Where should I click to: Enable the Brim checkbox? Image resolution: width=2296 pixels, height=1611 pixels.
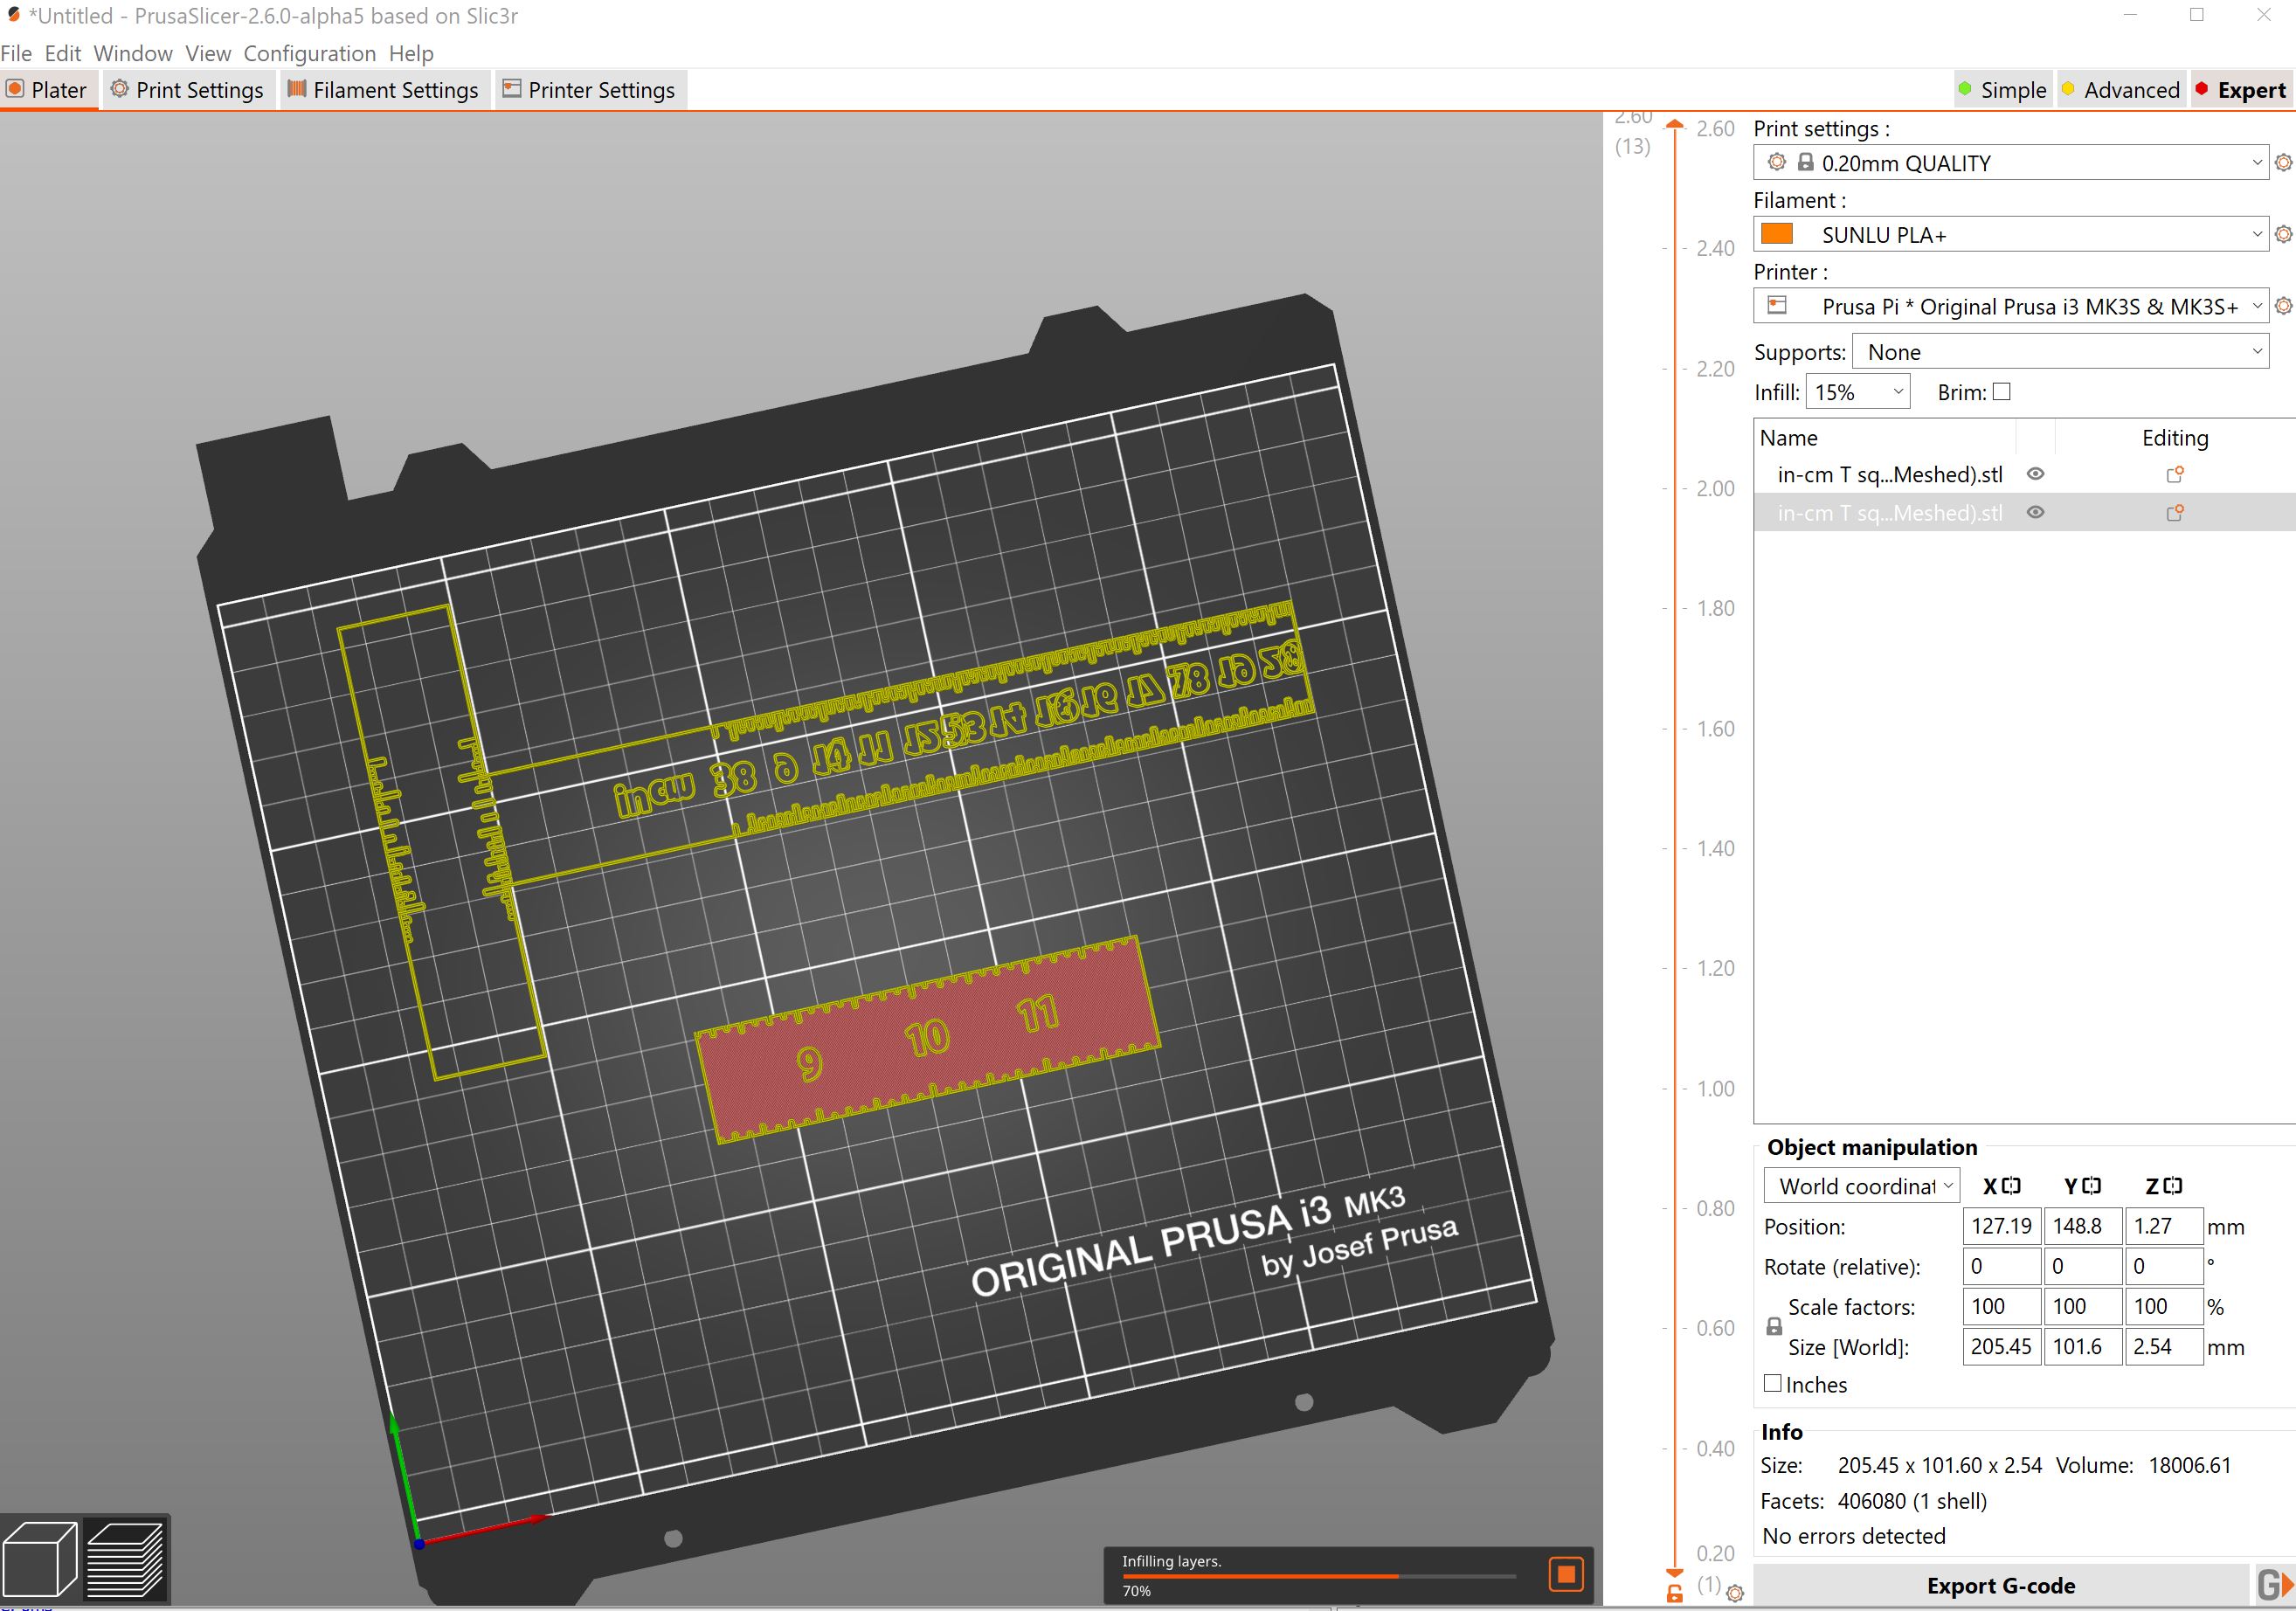[2000, 392]
